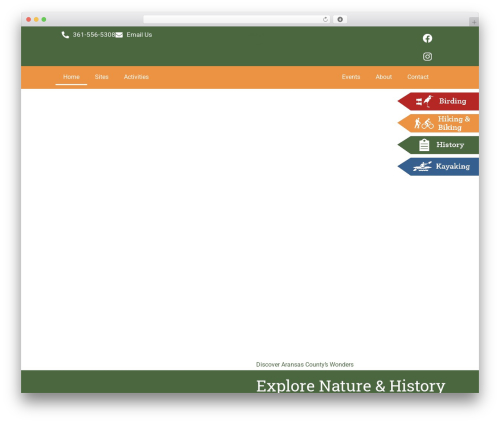This screenshot has height=423, width=500.
Task: Click the browser download circle icon
Action: click(340, 19)
